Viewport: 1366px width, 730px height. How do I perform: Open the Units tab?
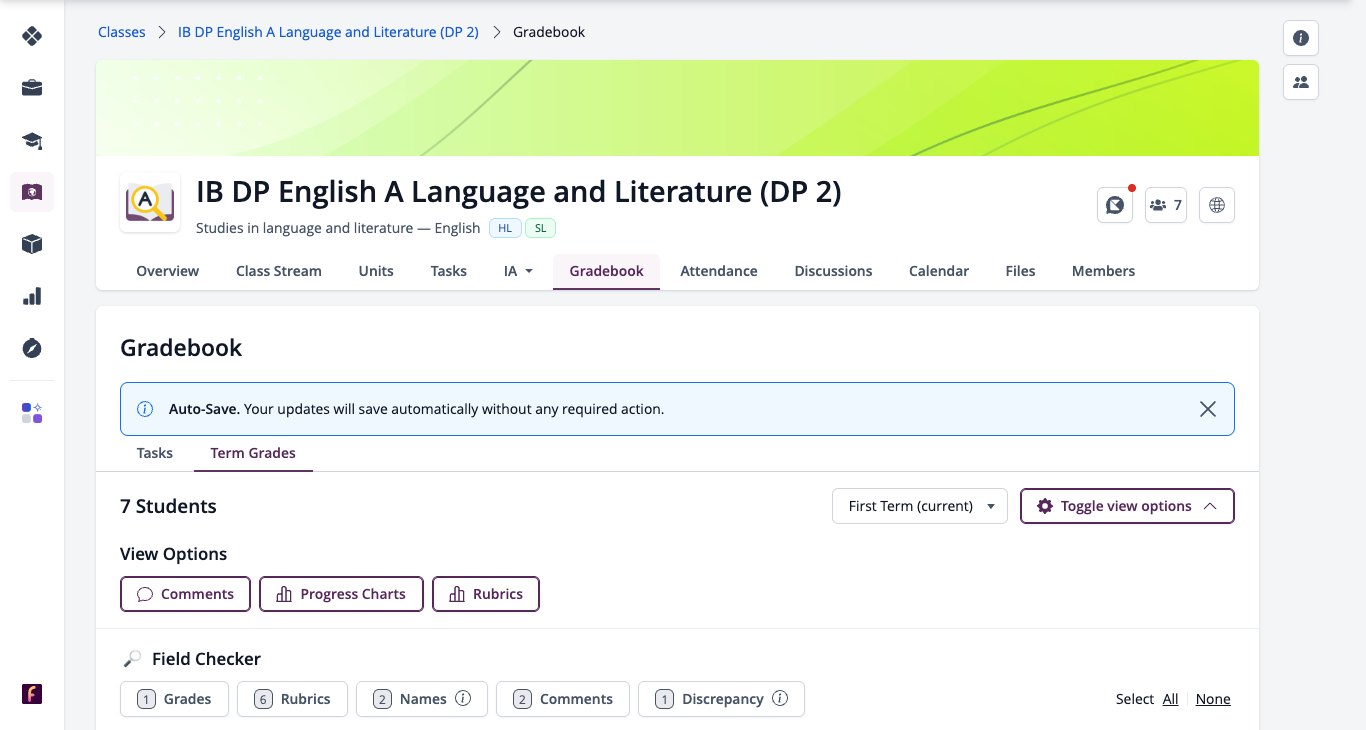(x=376, y=271)
